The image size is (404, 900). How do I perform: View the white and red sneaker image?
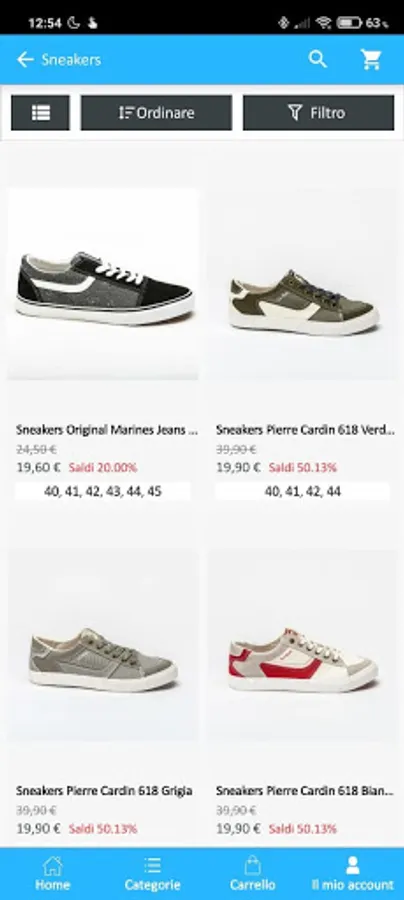coord(302,645)
